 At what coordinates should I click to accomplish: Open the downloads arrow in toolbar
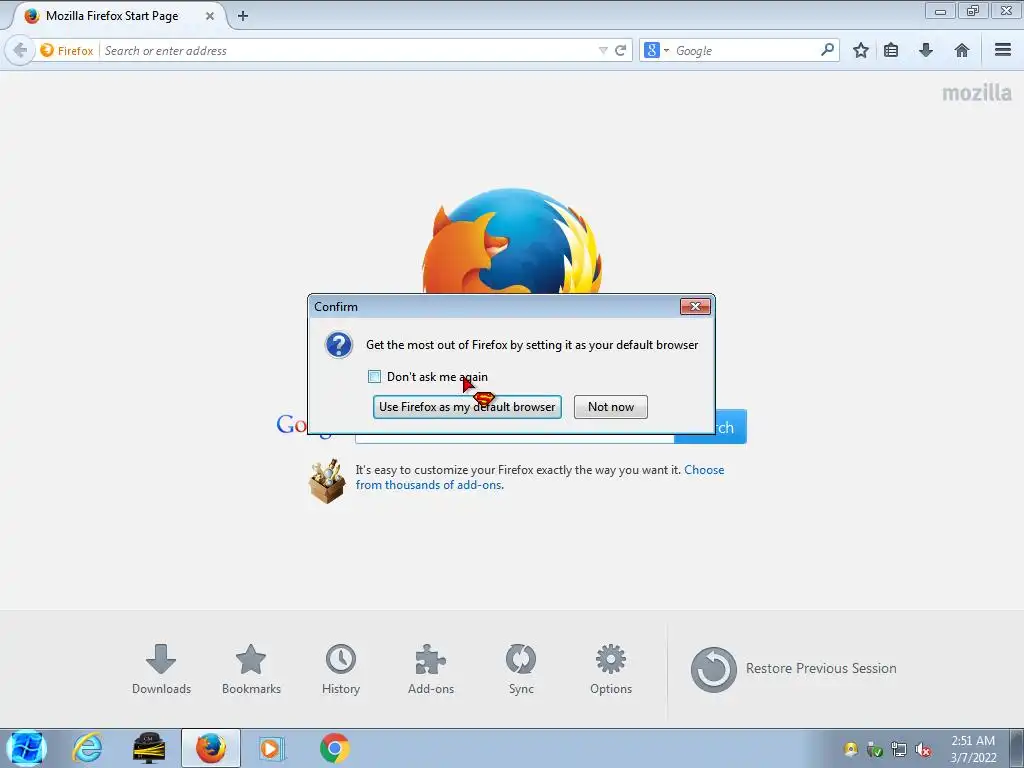pos(925,50)
